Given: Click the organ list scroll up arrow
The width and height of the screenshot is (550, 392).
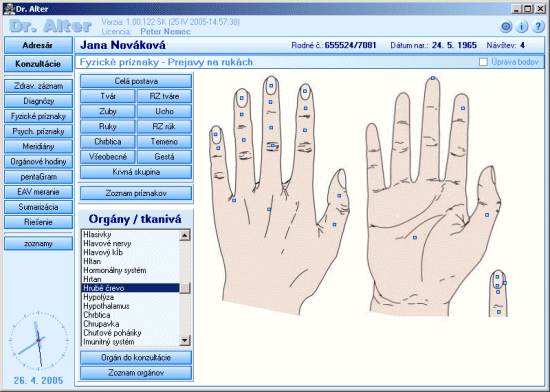Looking at the screenshot, I should tap(185, 235).
